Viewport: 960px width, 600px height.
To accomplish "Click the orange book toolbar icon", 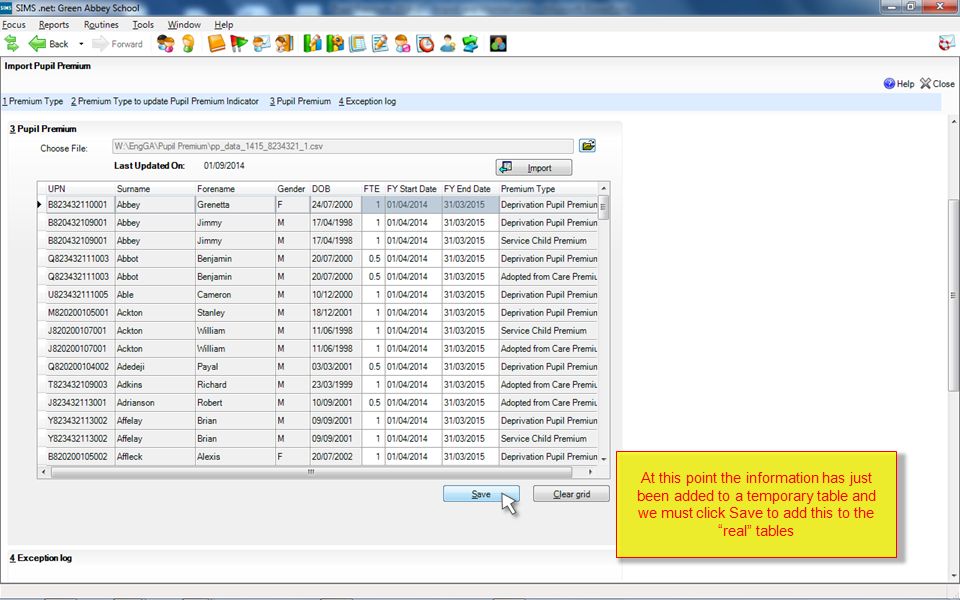I will 216,44.
